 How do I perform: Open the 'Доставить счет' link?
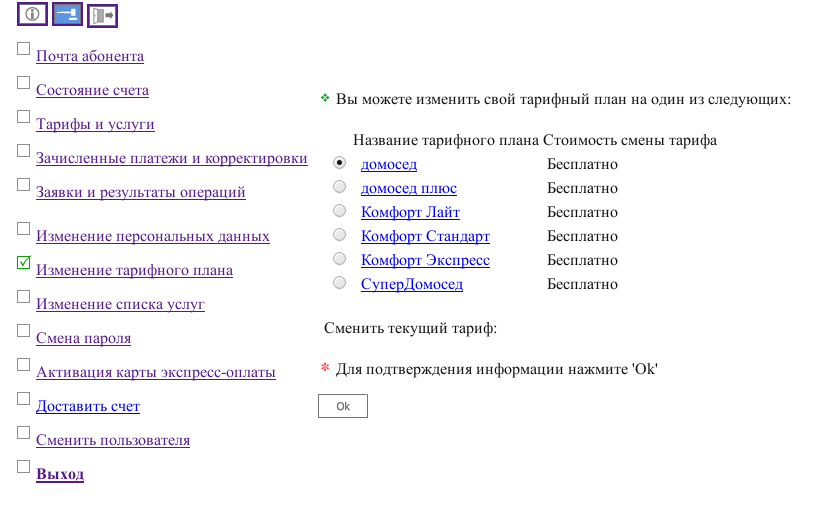(x=88, y=406)
